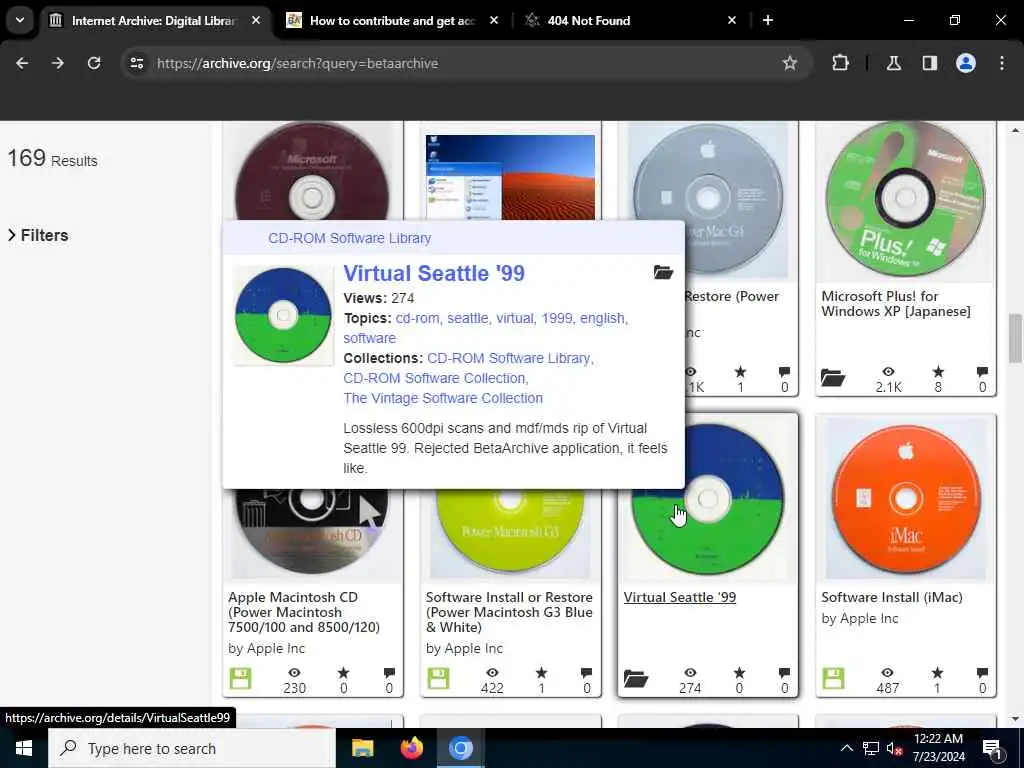Close the How to contribute tab
The image size is (1024, 768).
pos(494,20)
